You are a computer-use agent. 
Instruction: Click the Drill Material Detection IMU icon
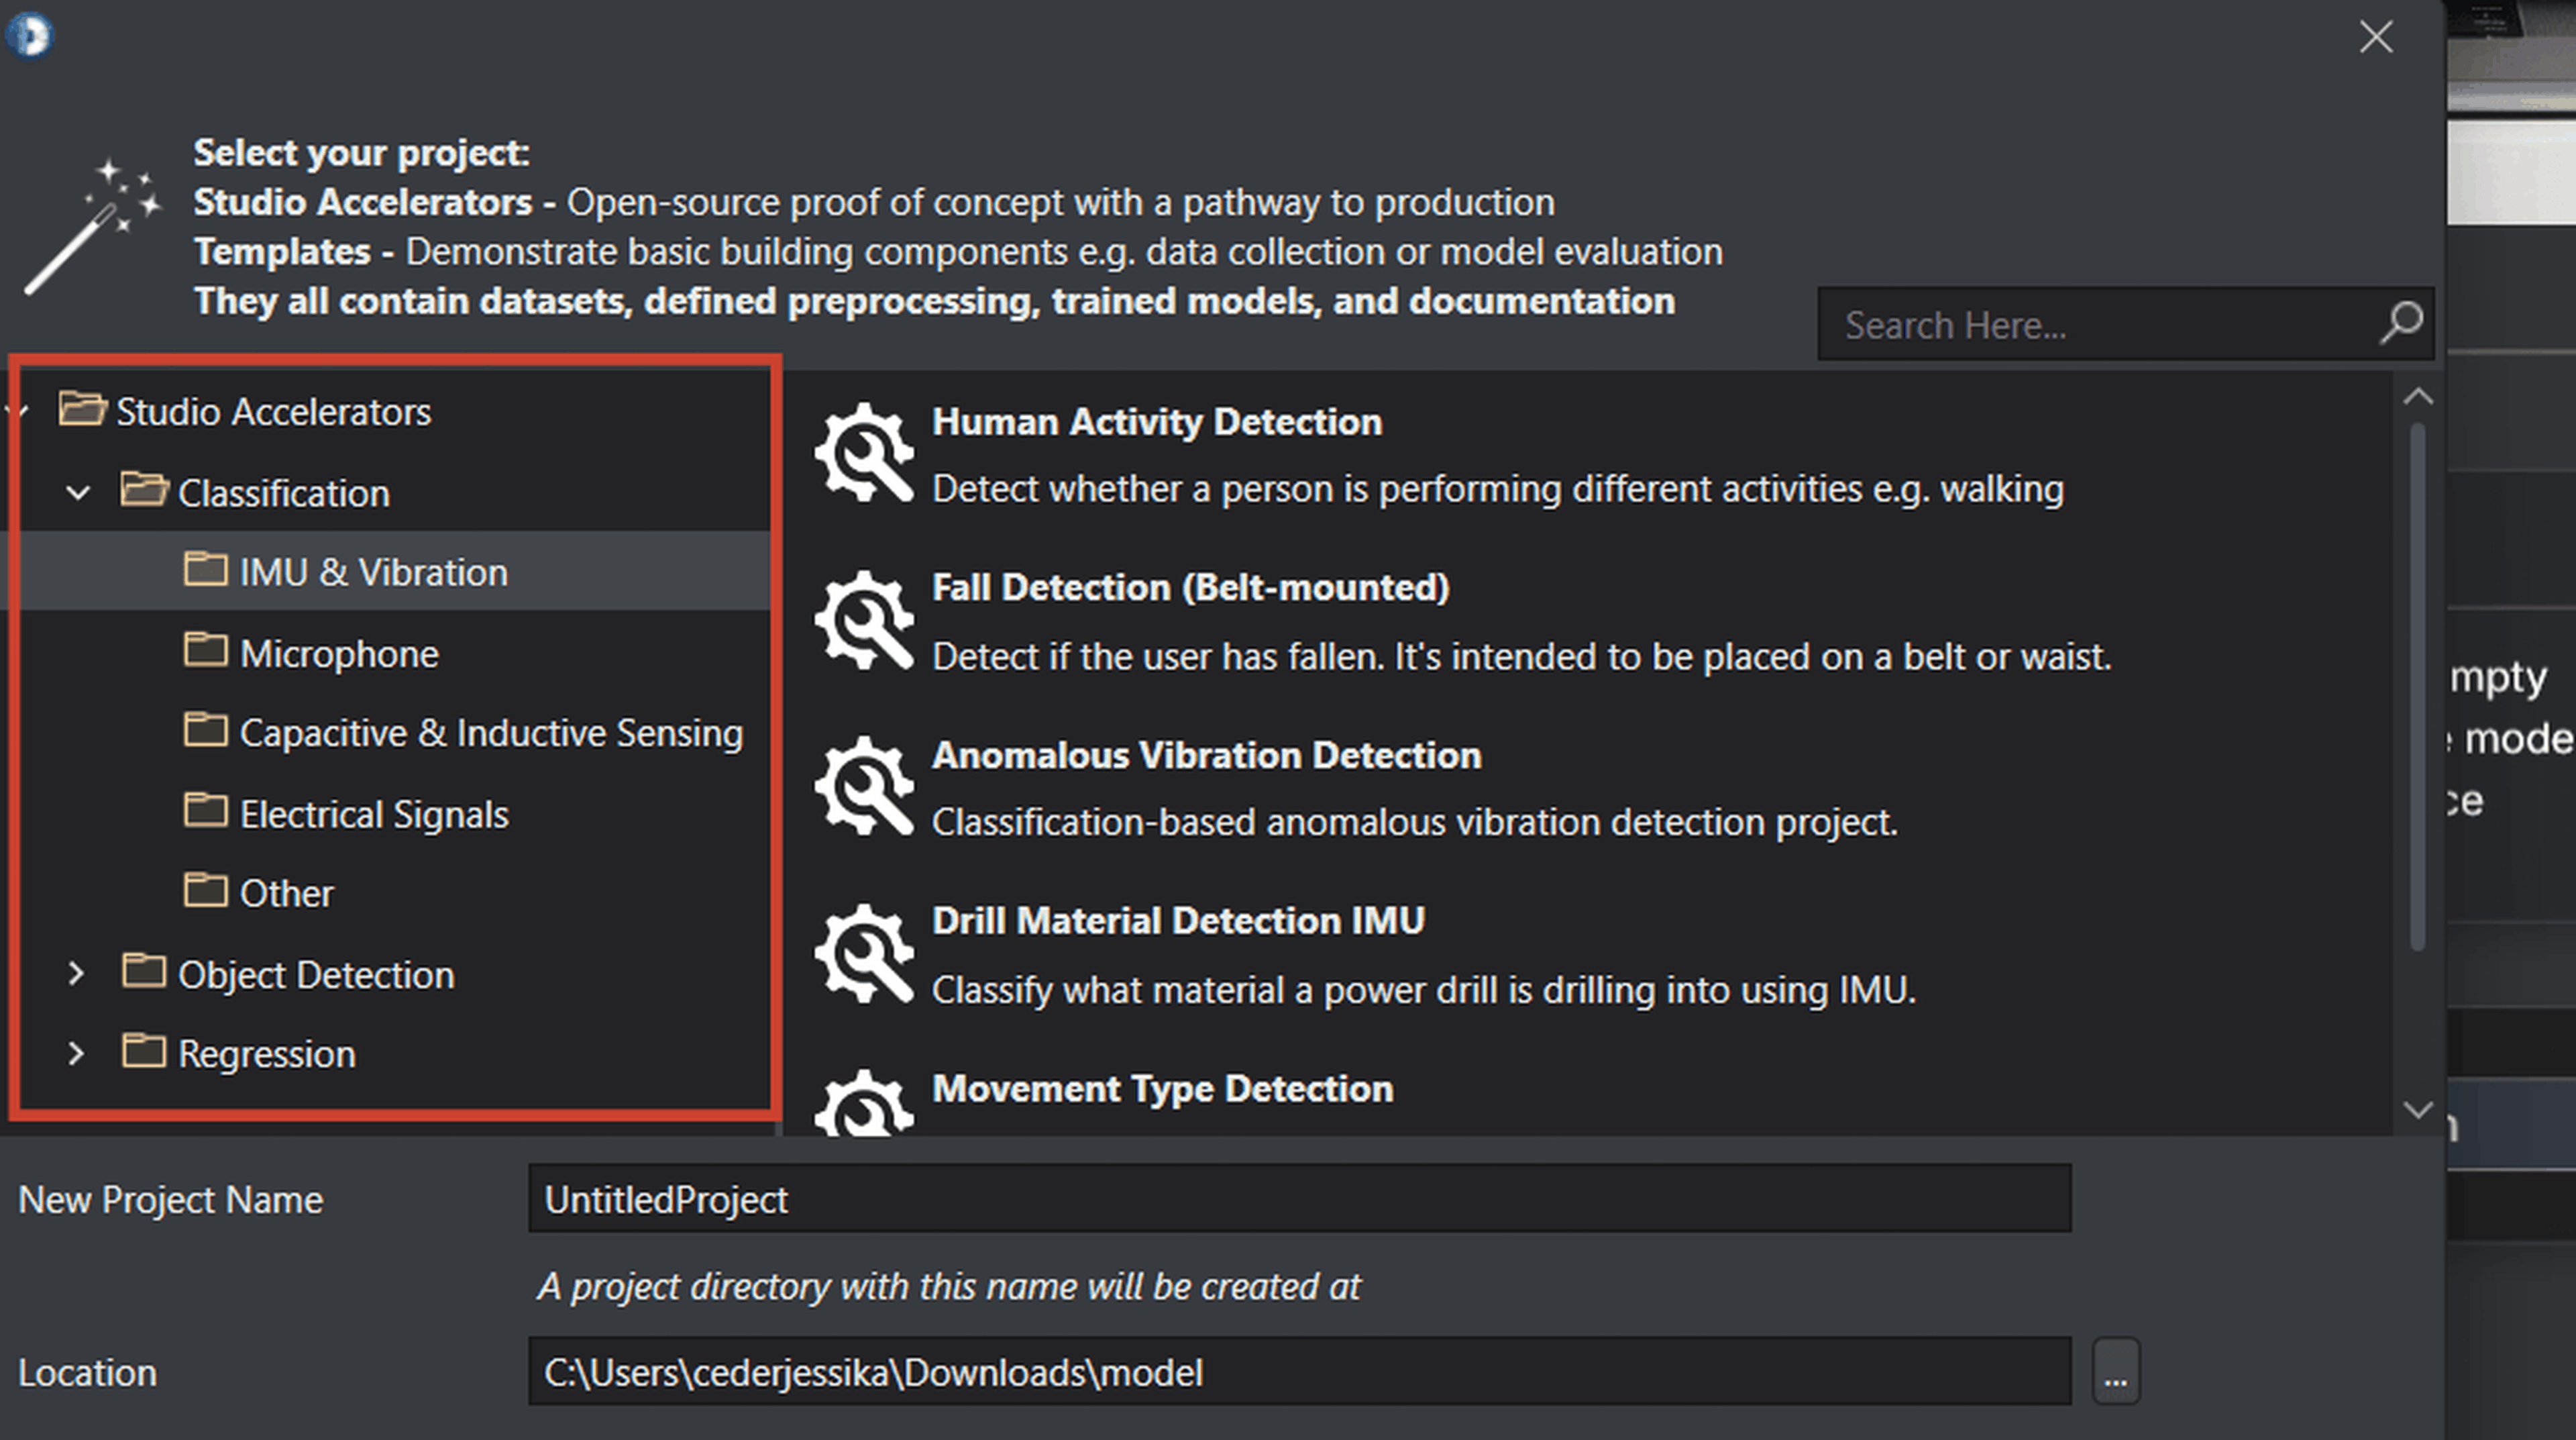pyautogui.click(x=864, y=954)
